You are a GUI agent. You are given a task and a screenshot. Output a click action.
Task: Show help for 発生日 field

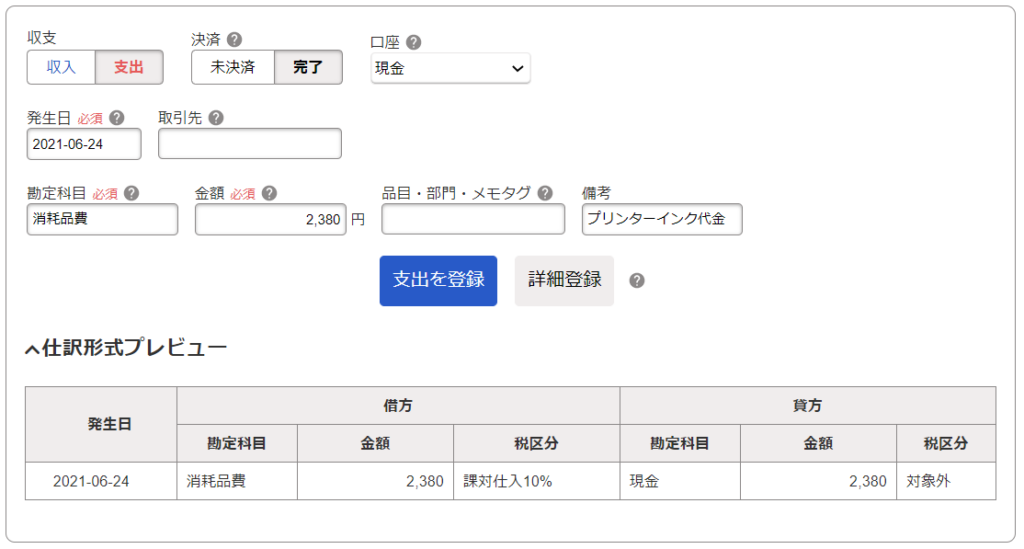pos(117,118)
